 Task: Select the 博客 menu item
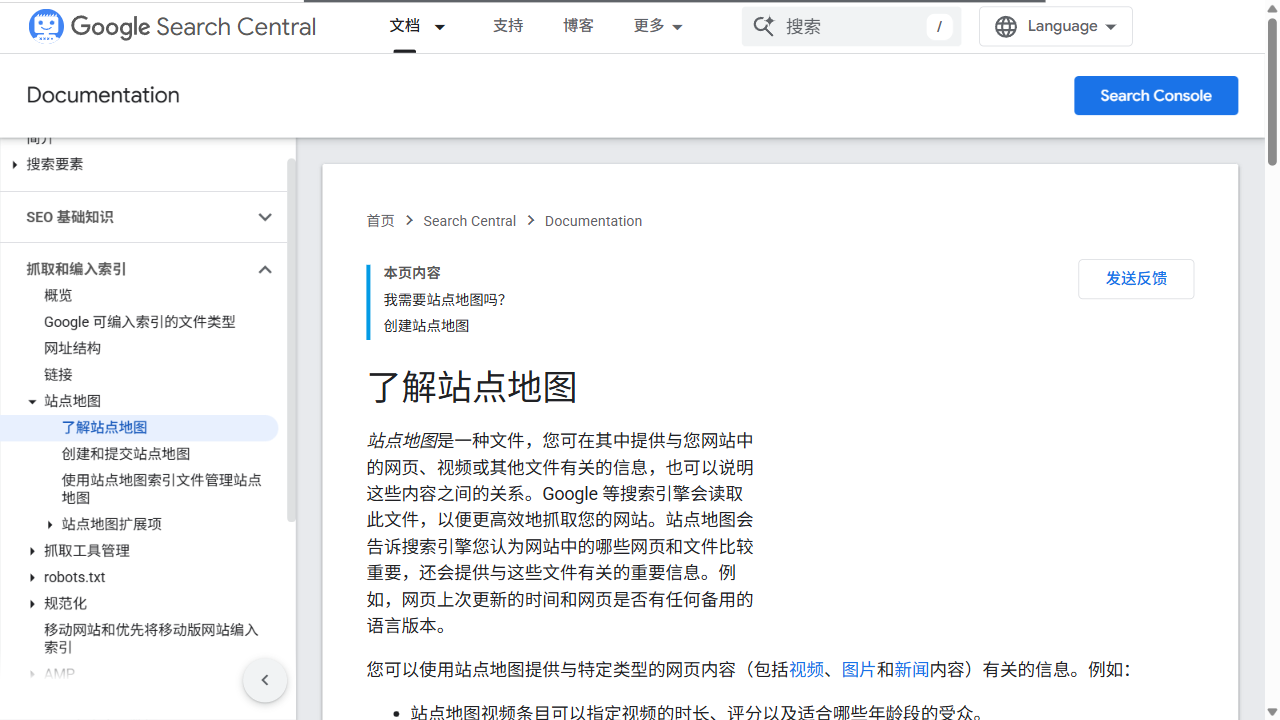(578, 26)
